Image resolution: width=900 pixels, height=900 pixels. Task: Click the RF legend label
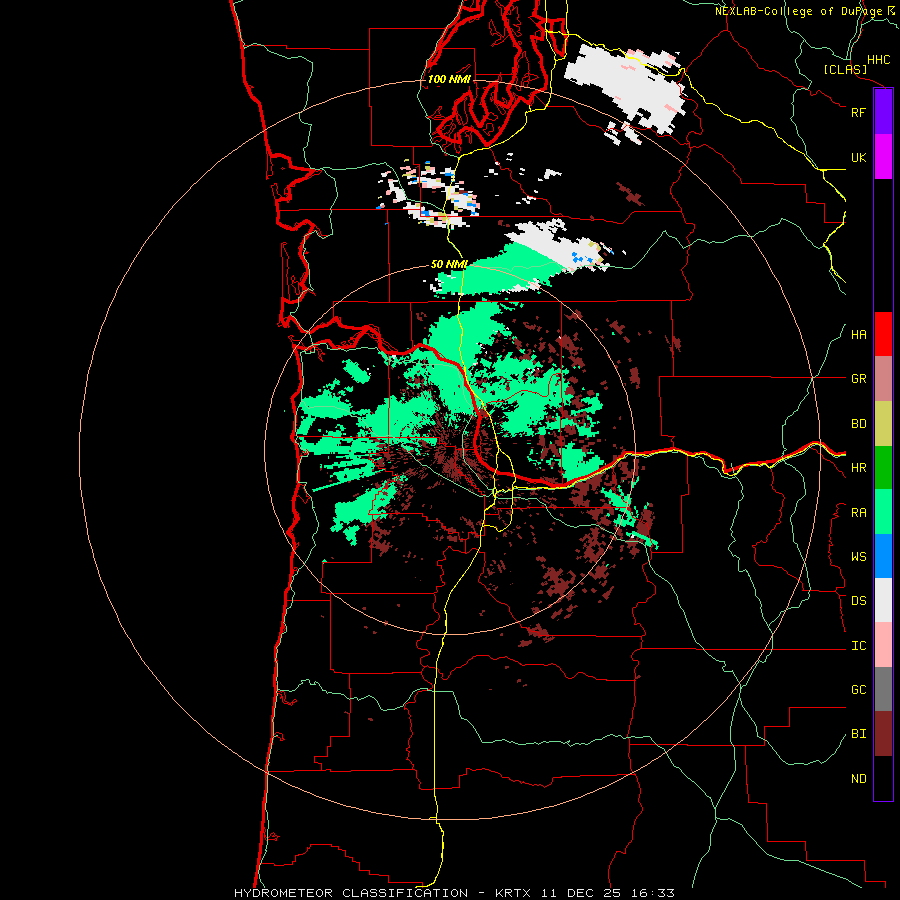tap(858, 112)
